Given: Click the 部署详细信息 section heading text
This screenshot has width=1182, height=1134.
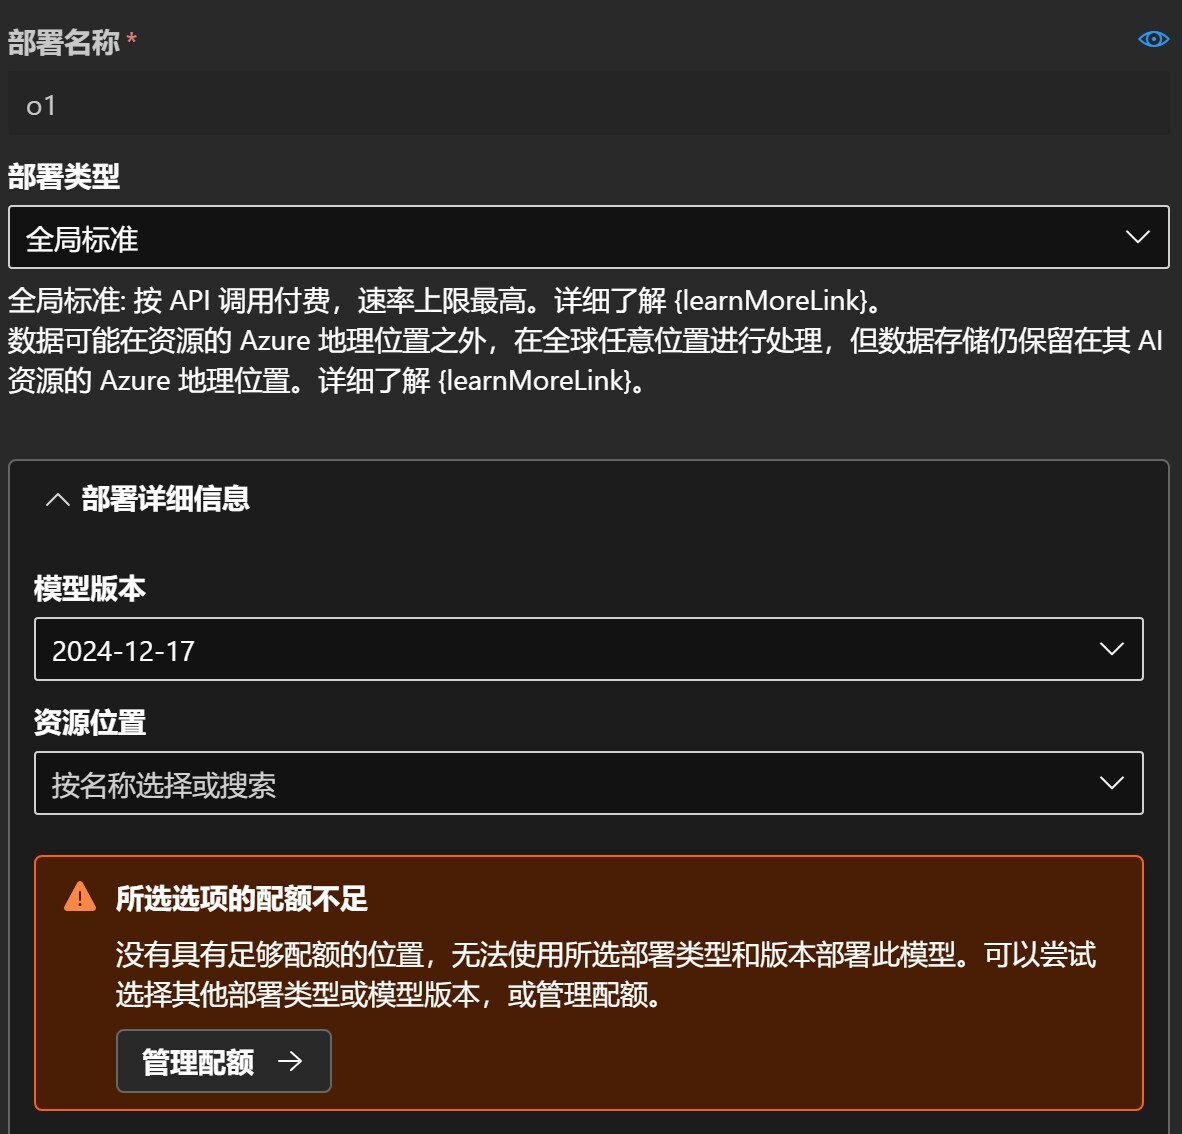Looking at the screenshot, I should (165, 499).
